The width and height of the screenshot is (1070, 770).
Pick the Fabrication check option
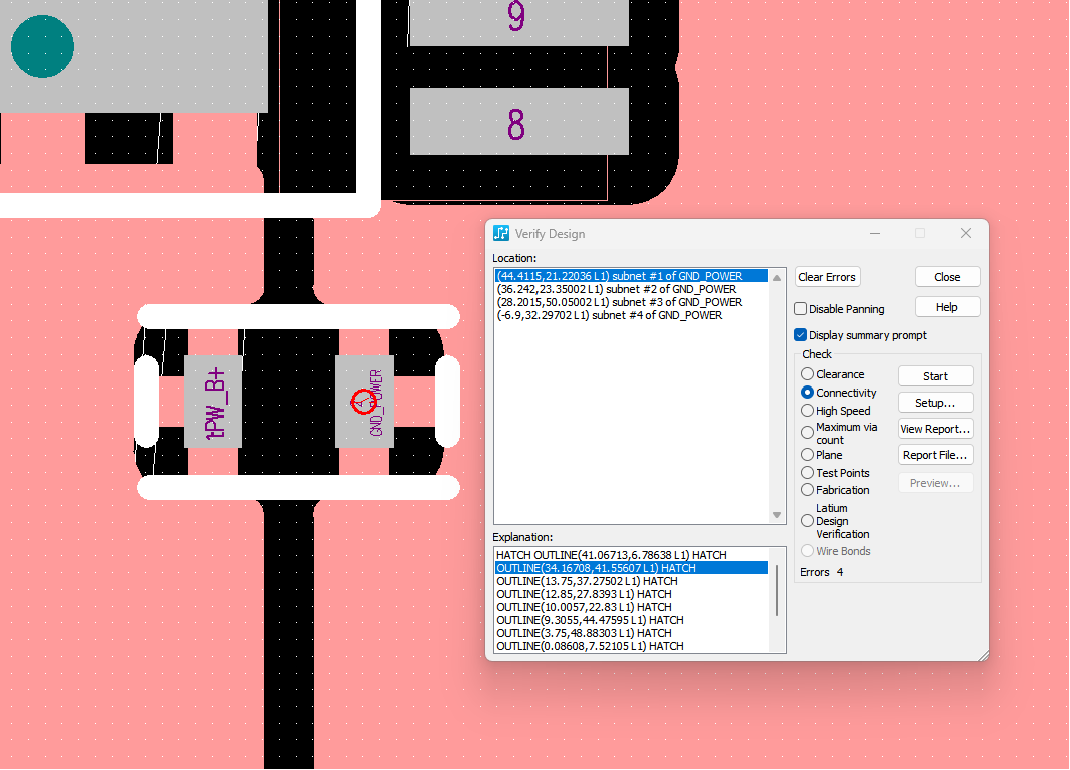coord(808,490)
